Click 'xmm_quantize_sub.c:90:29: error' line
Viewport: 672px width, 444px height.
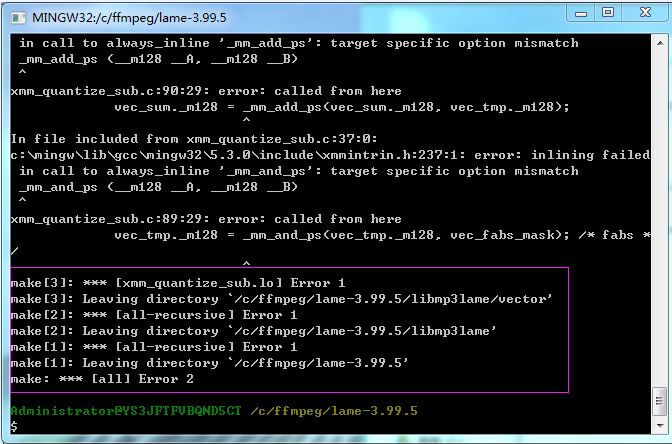click(206, 91)
